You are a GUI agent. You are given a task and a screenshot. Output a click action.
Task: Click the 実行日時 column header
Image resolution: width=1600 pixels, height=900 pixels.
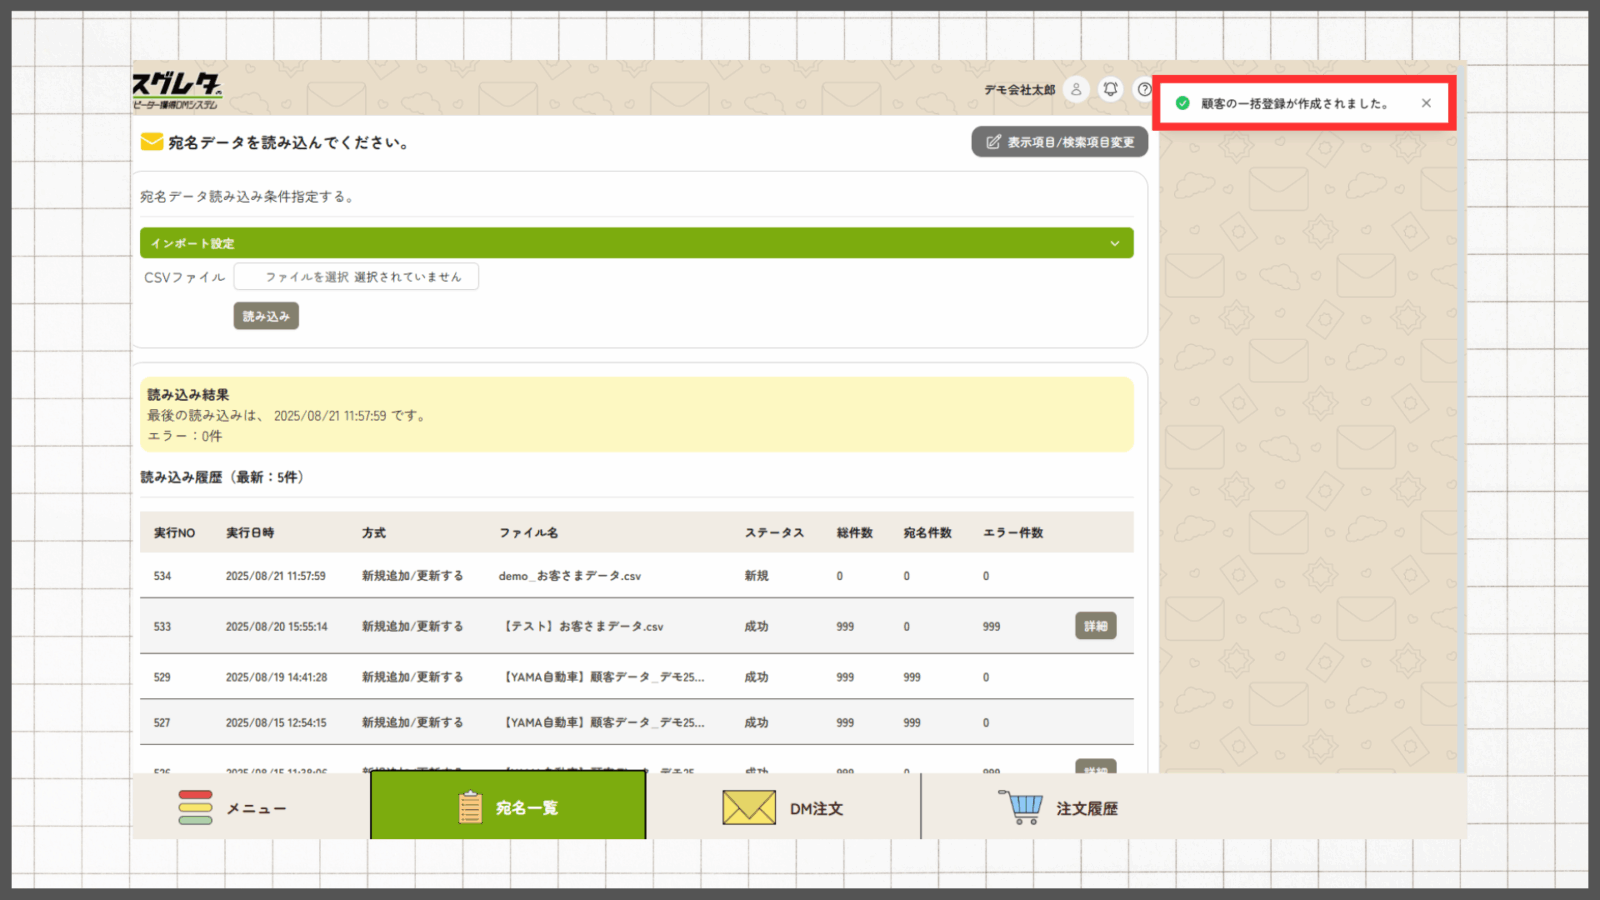click(250, 533)
